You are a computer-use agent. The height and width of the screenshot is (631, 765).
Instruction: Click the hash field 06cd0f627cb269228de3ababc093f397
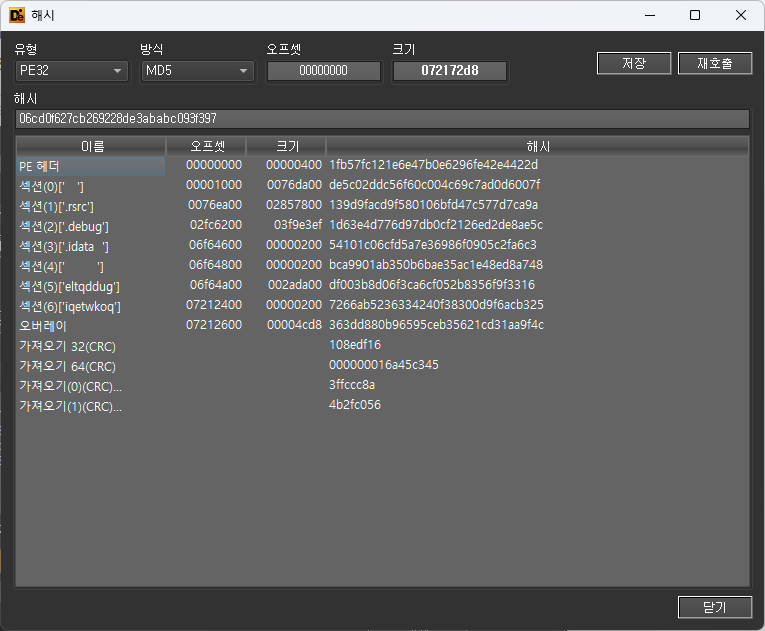[382, 119]
